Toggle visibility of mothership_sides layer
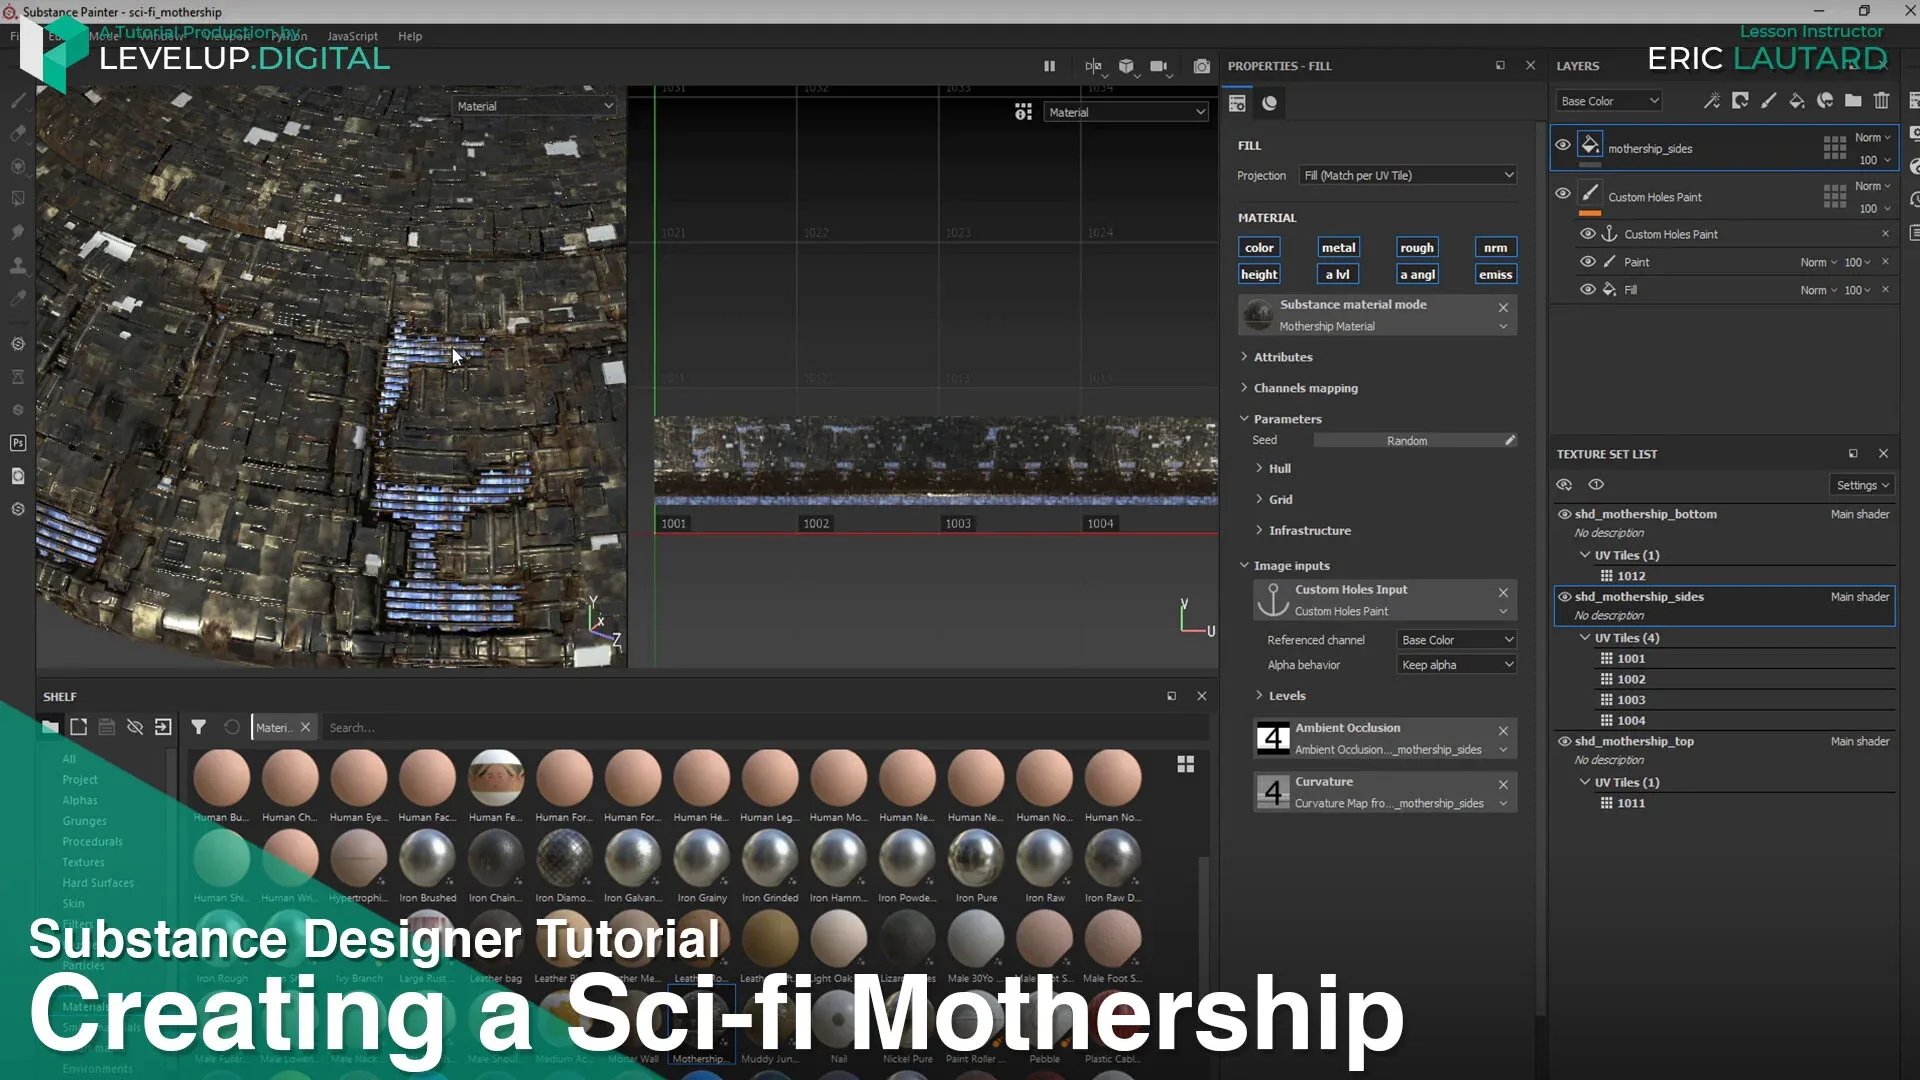The width and height of the screenshot is (1920, 1080). tap(1563, 145)
